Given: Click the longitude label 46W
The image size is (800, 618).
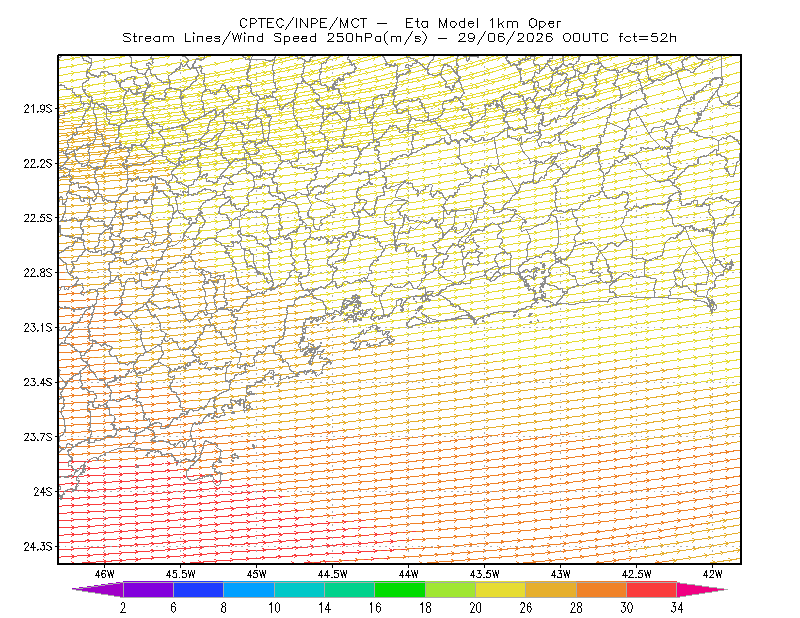Looking at the screenshot, I should [x=105, y=574].
